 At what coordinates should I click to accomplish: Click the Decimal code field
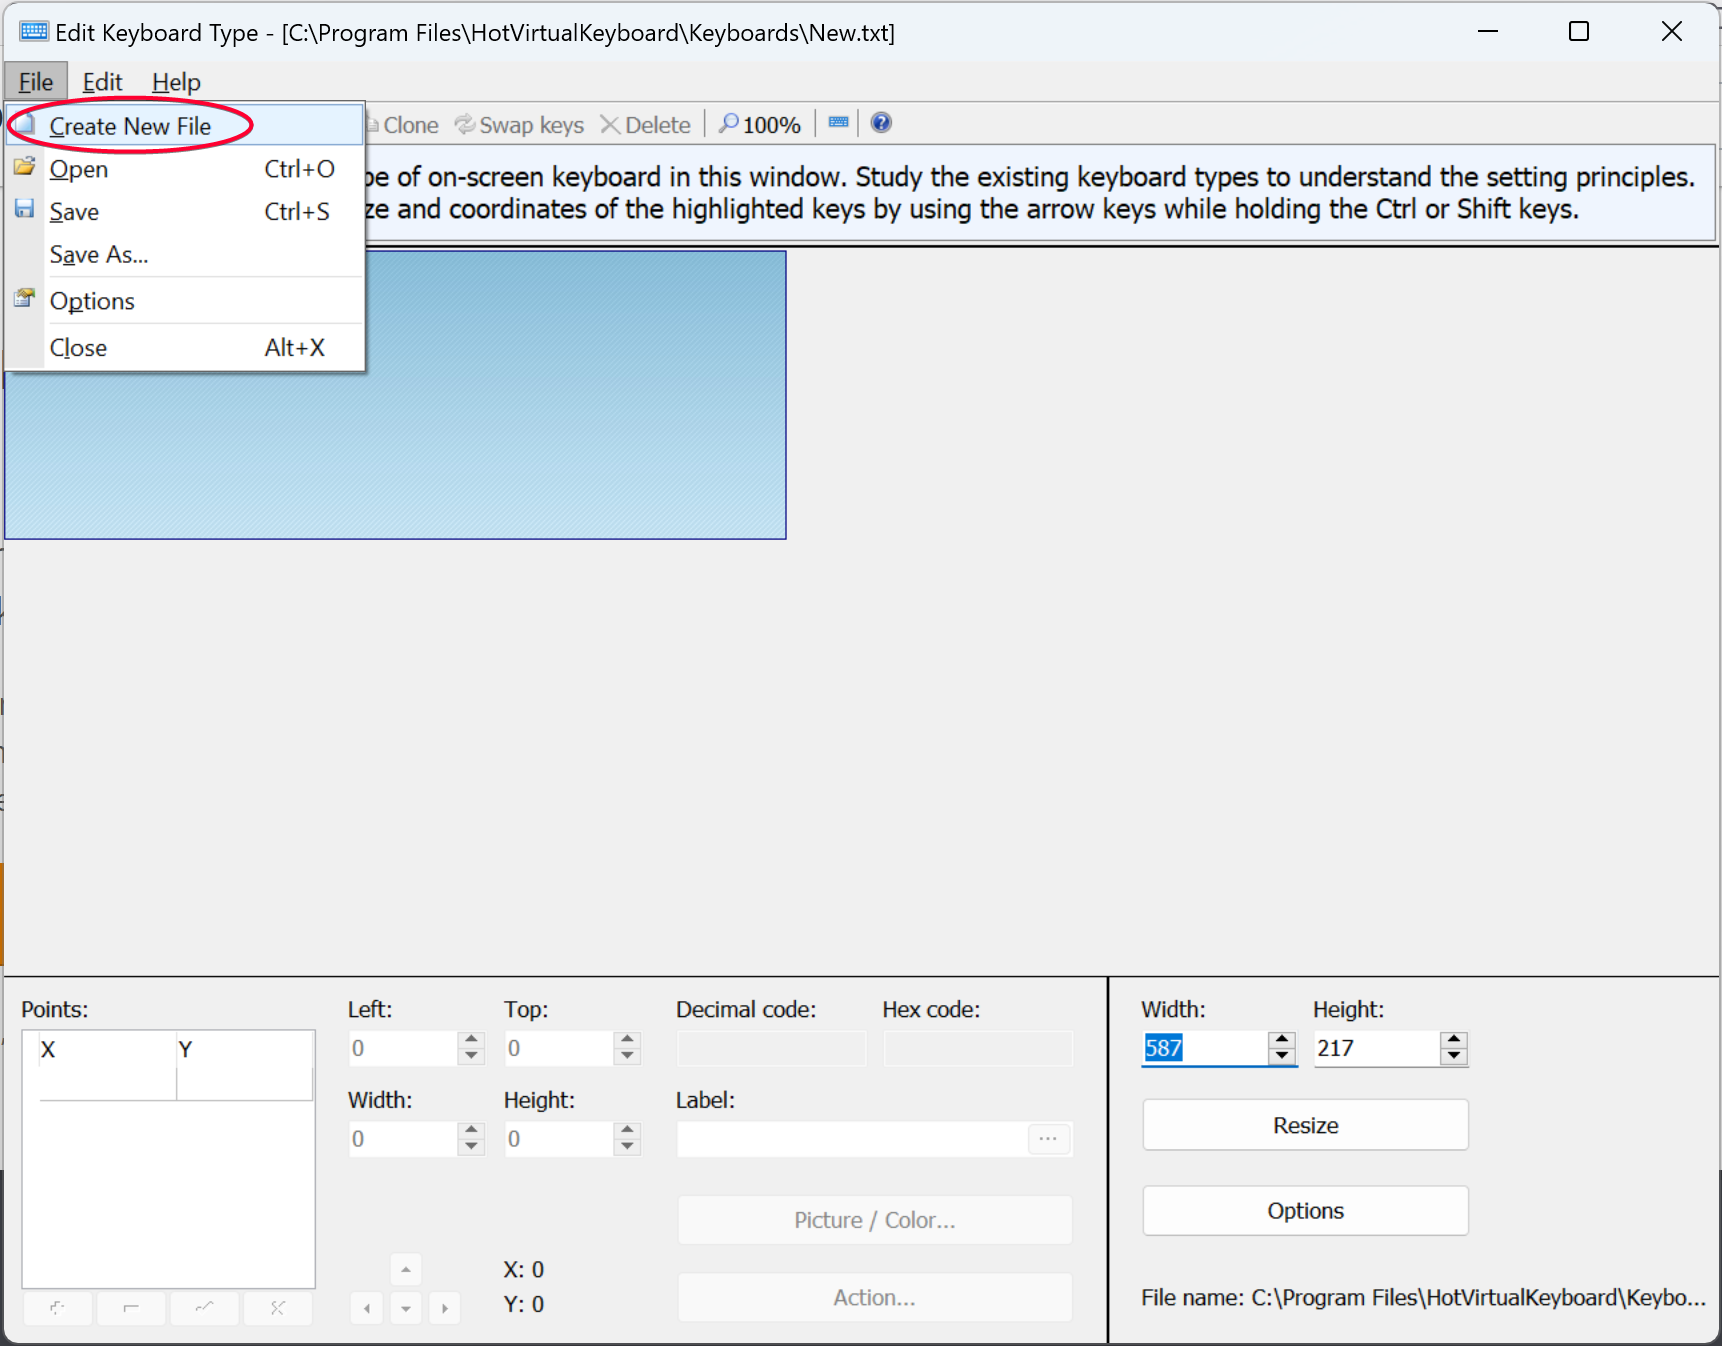771,1048
